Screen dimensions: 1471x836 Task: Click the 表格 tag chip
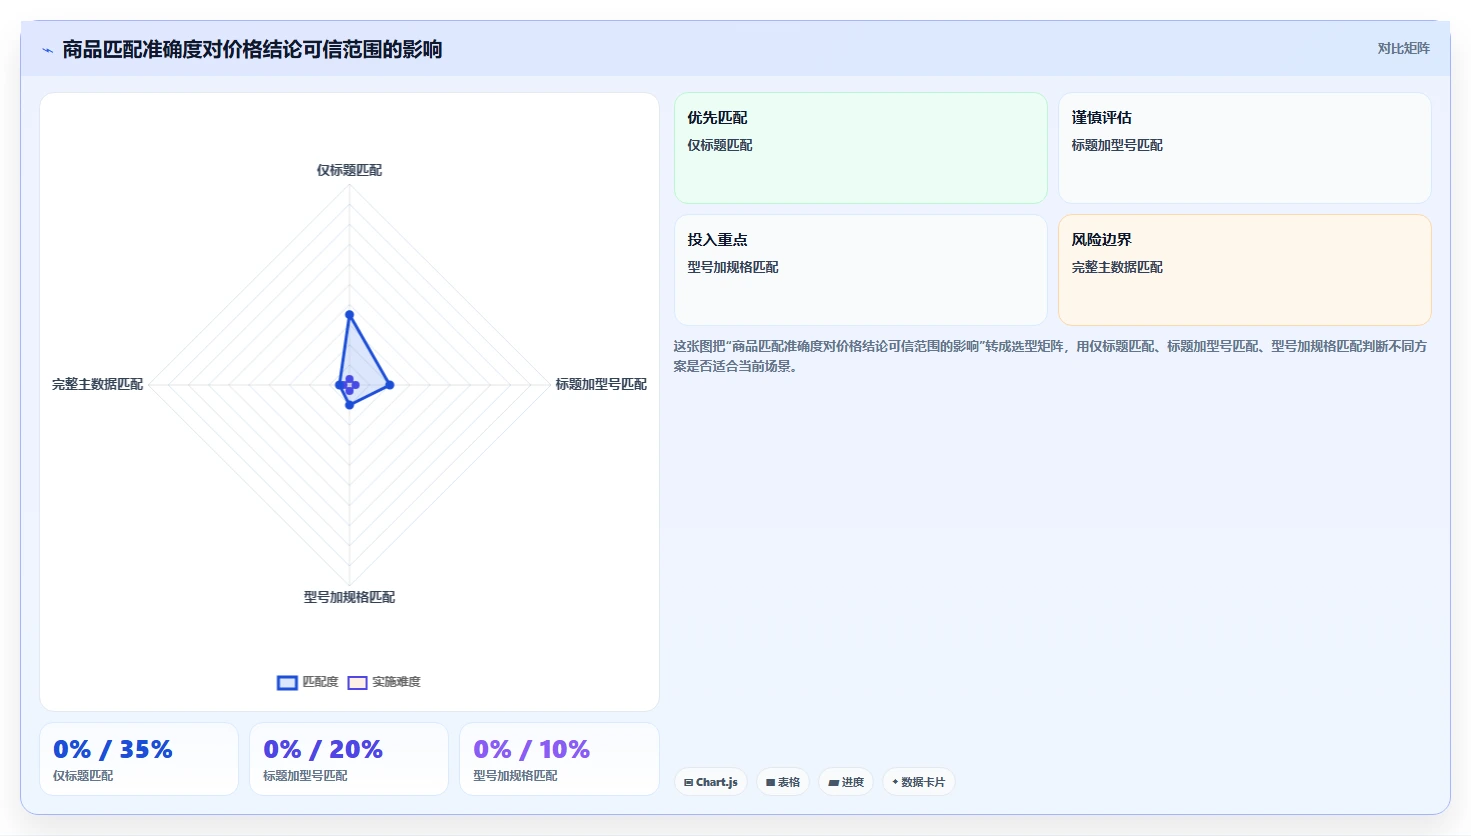[x=783, y=782]
